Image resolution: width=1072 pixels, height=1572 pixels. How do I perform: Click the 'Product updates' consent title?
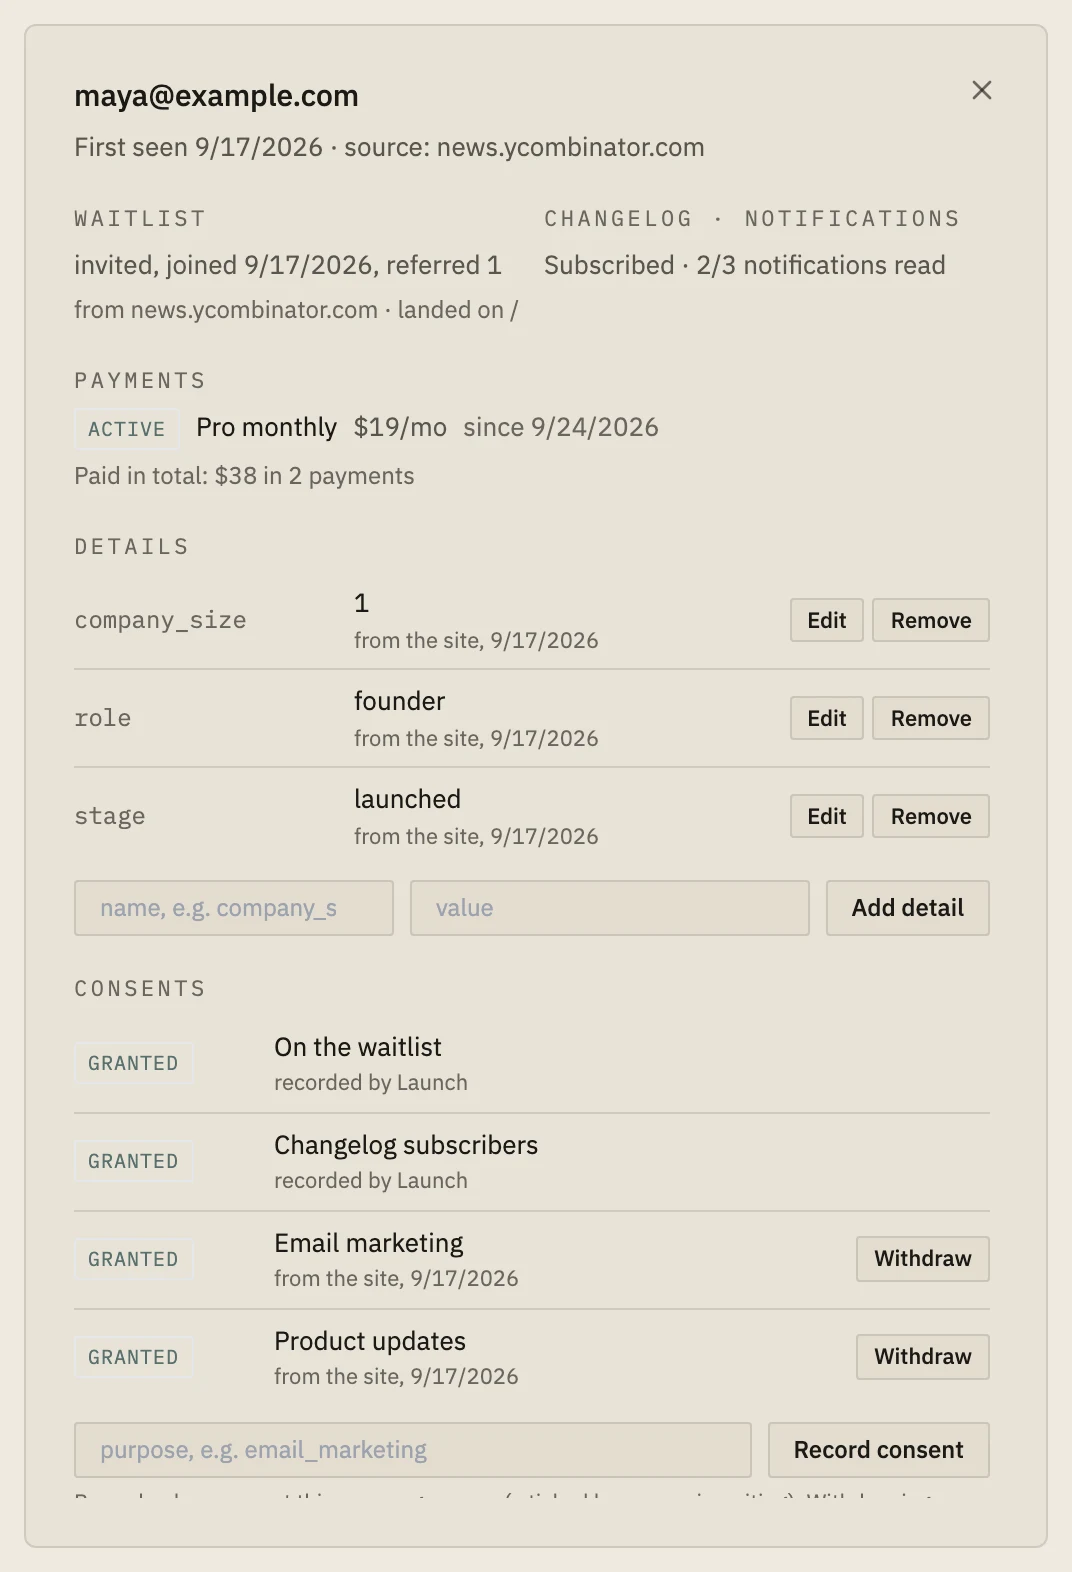coord(370,1341)
